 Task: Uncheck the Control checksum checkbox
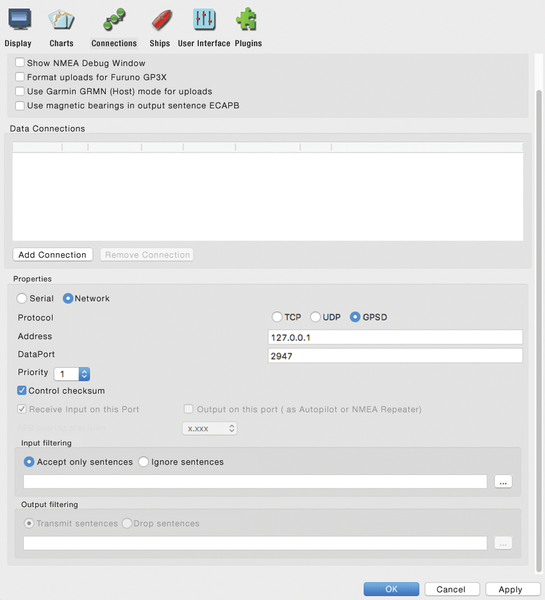(22, 390)
